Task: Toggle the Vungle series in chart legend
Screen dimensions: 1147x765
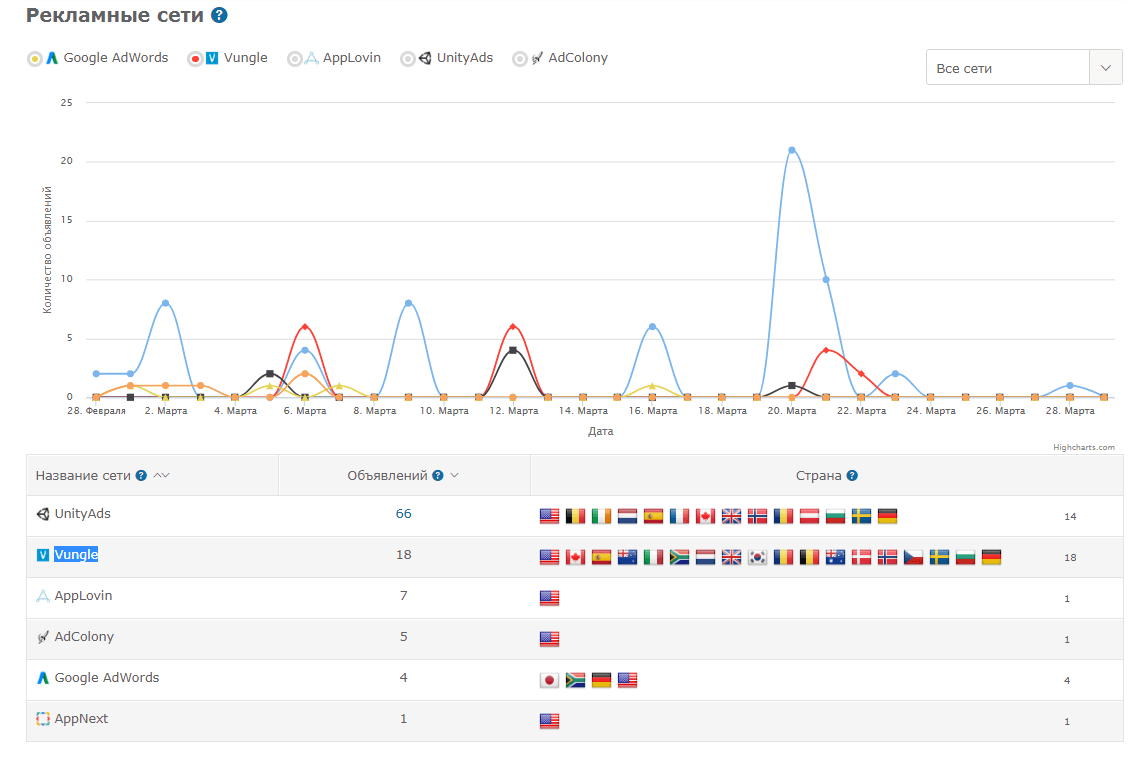Action: tap(196, 59)
